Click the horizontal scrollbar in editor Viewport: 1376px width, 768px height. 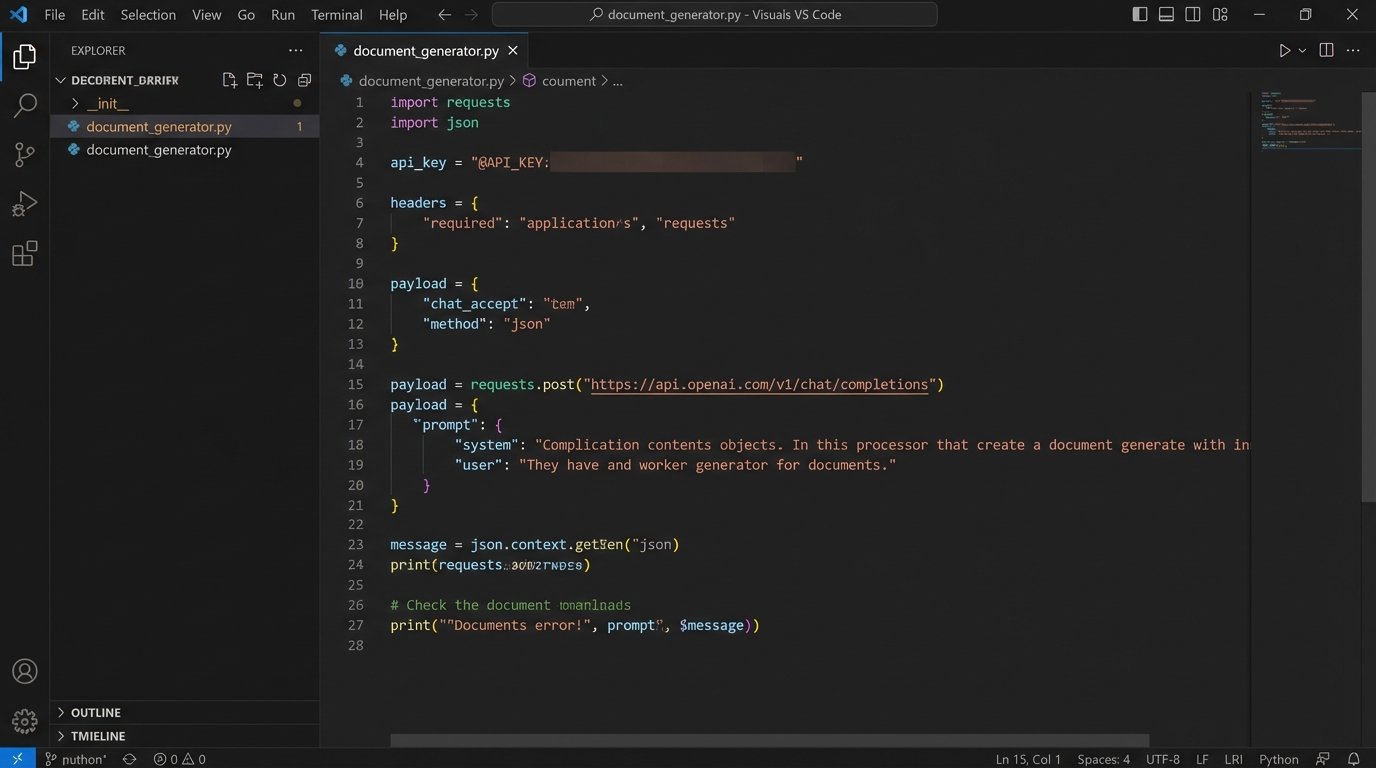click(770, 741)
